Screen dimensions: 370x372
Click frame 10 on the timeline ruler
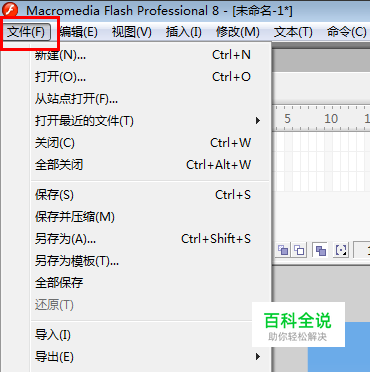(x=331, y=118)
